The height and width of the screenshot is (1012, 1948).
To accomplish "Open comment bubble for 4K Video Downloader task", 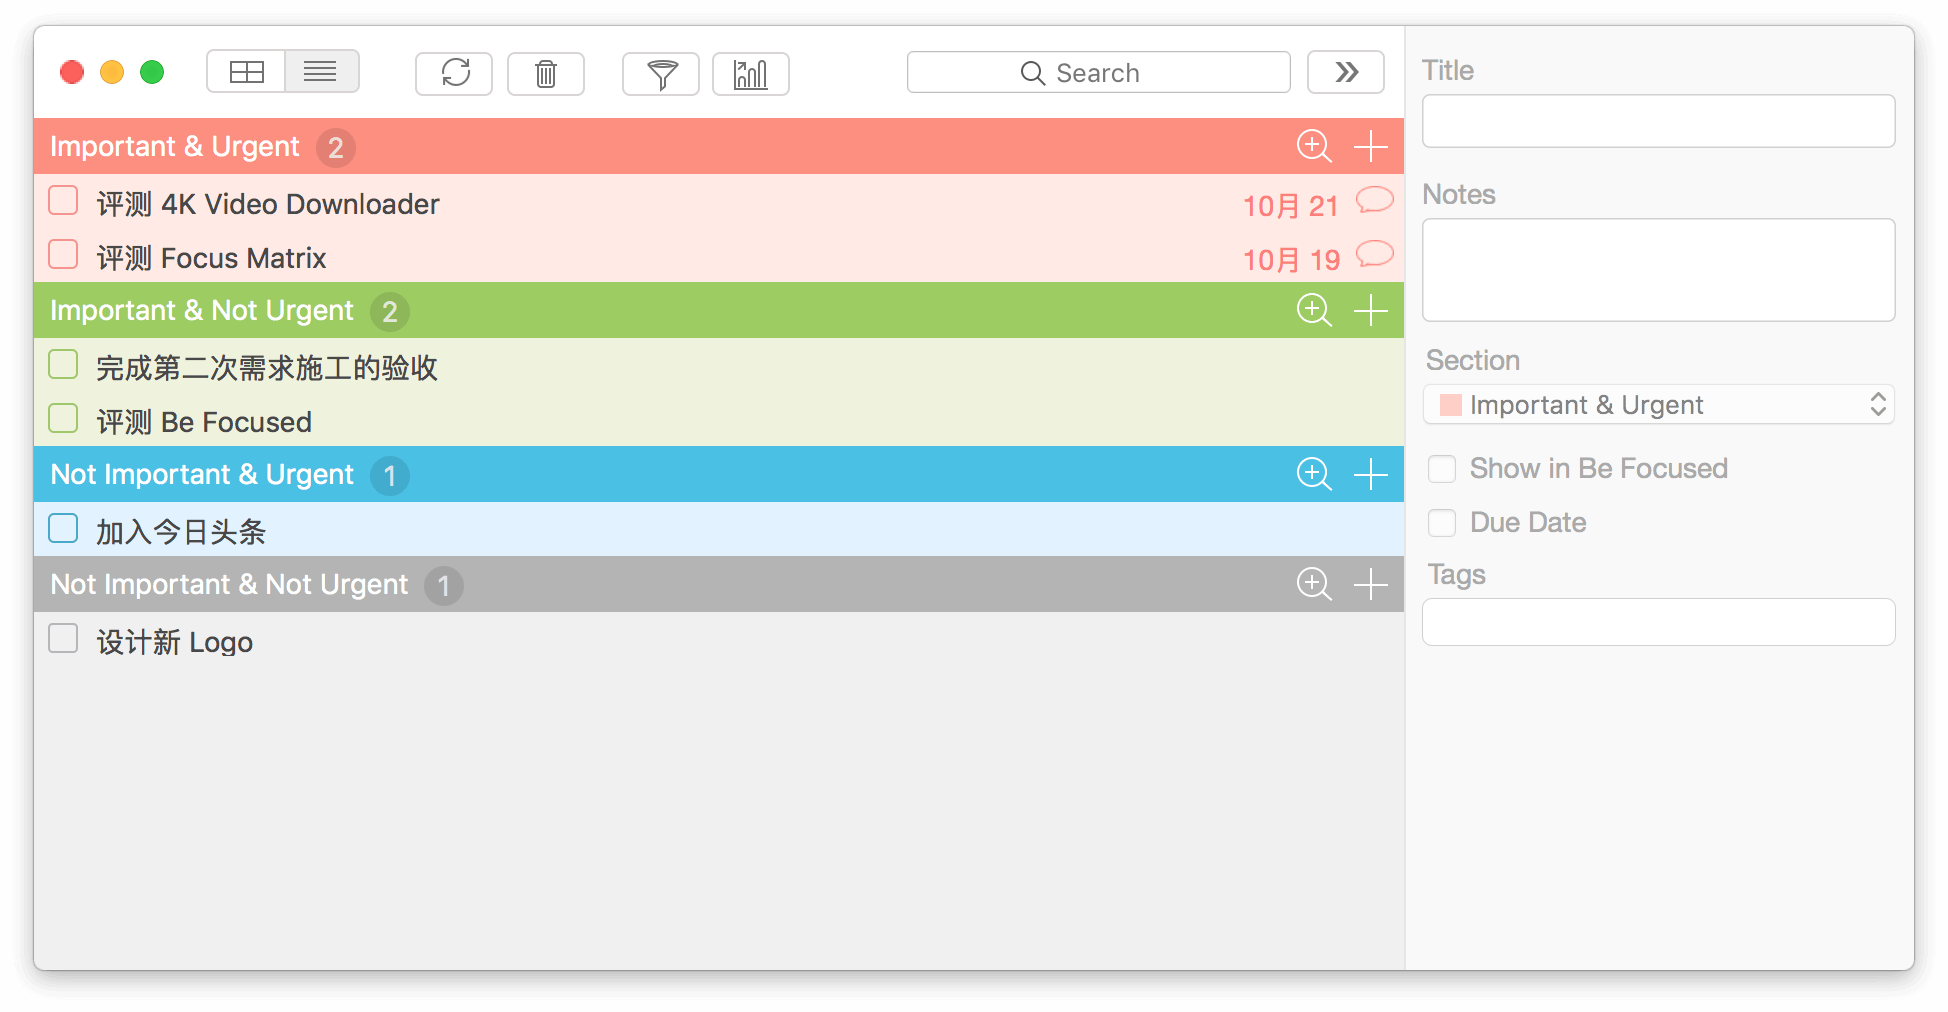I will click(x=1375, y=201).
